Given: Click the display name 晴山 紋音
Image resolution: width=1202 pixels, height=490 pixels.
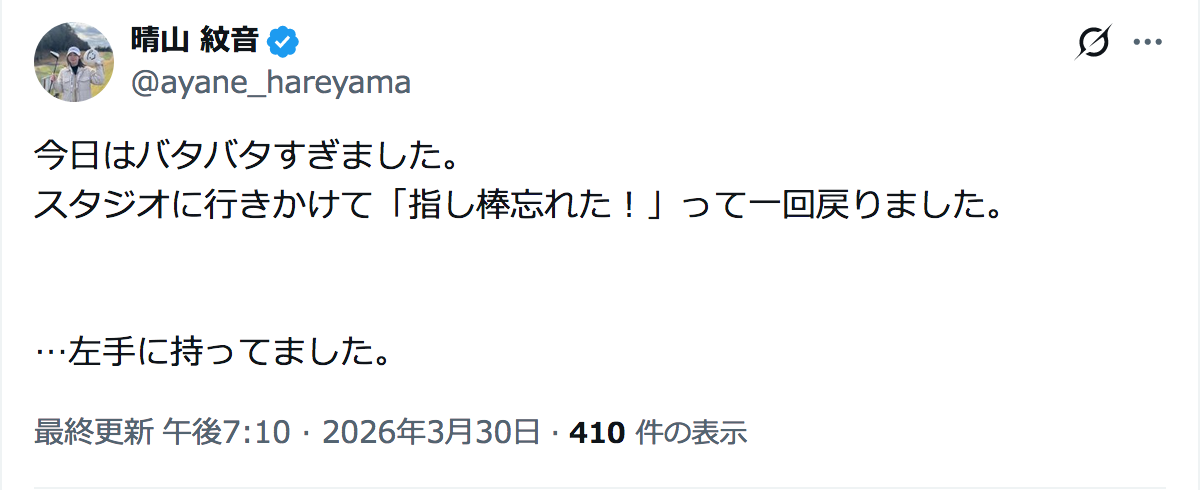Looking at the screenshot, I should [x=195, y=41].
